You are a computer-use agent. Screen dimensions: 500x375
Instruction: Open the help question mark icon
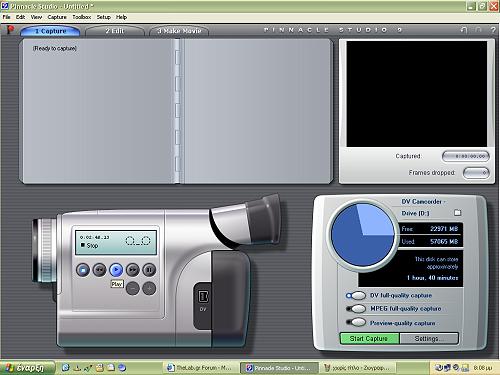point(493,30)
